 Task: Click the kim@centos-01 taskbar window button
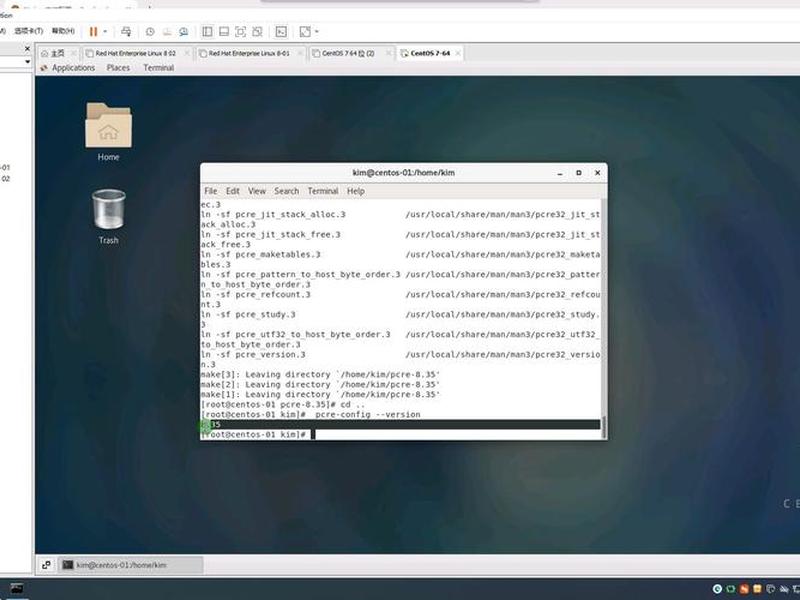tap(131, 565)
